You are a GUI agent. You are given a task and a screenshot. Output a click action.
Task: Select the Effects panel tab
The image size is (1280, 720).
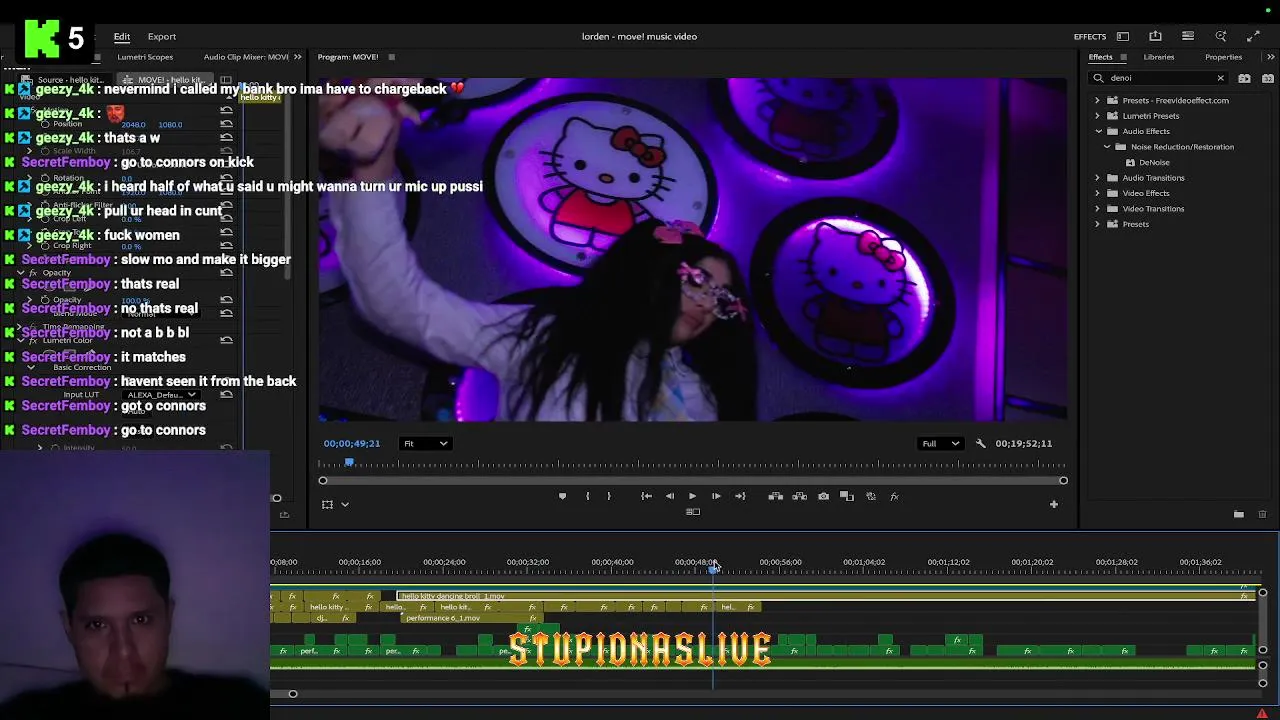coord(1100,57)
